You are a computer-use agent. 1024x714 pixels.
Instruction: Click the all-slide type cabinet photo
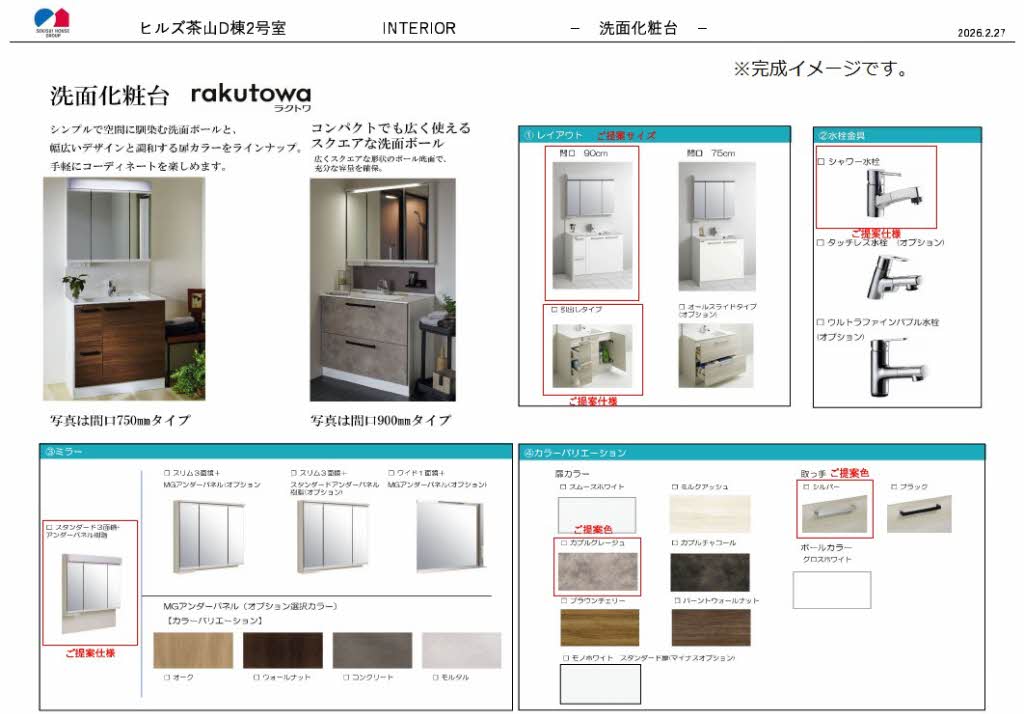coord(716,356)
